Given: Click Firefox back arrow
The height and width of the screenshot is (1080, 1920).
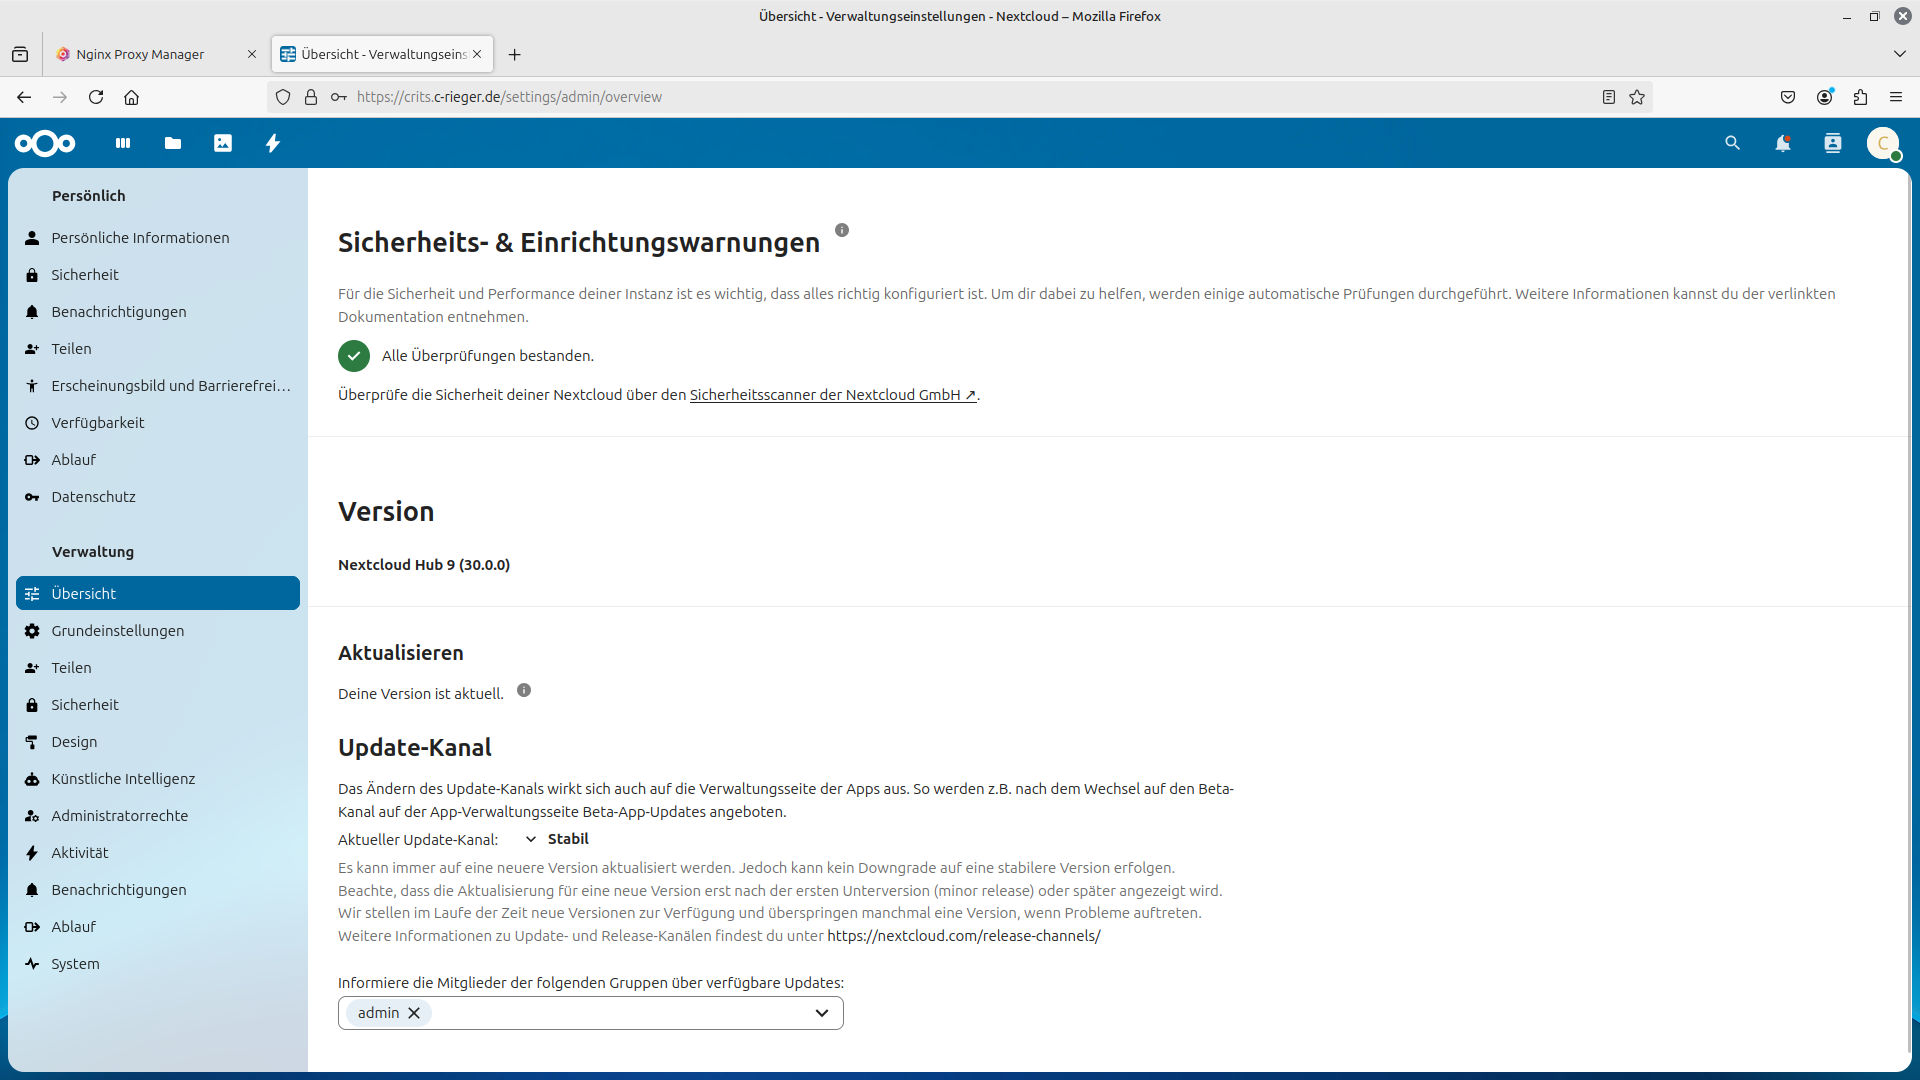Looking at the screenshot, I should 24,97.
